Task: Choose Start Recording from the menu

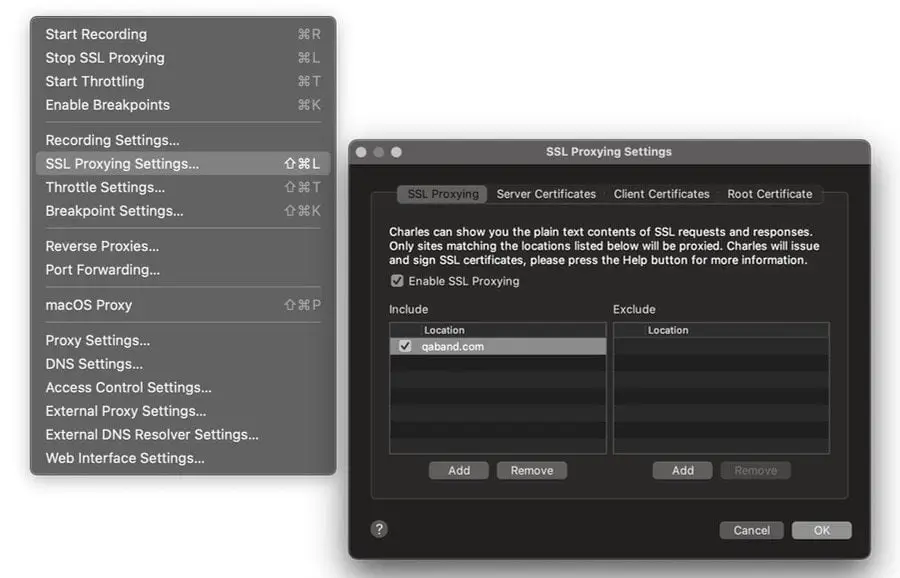Action: coord(96,34)
